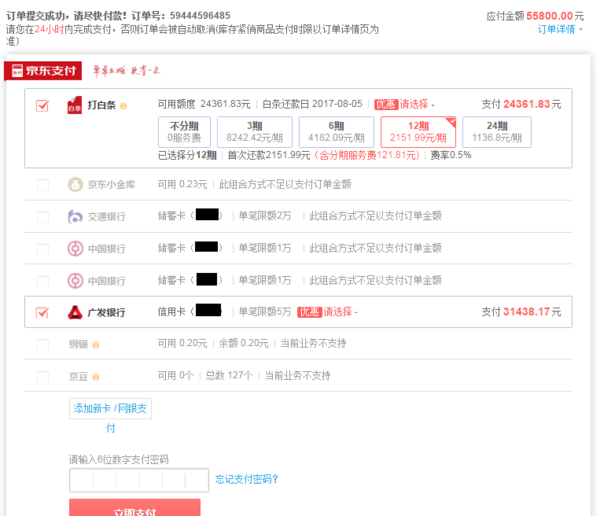Select the 不分期 0服务费 option
The height and width of the screenshot is (516, 600).
184,132
